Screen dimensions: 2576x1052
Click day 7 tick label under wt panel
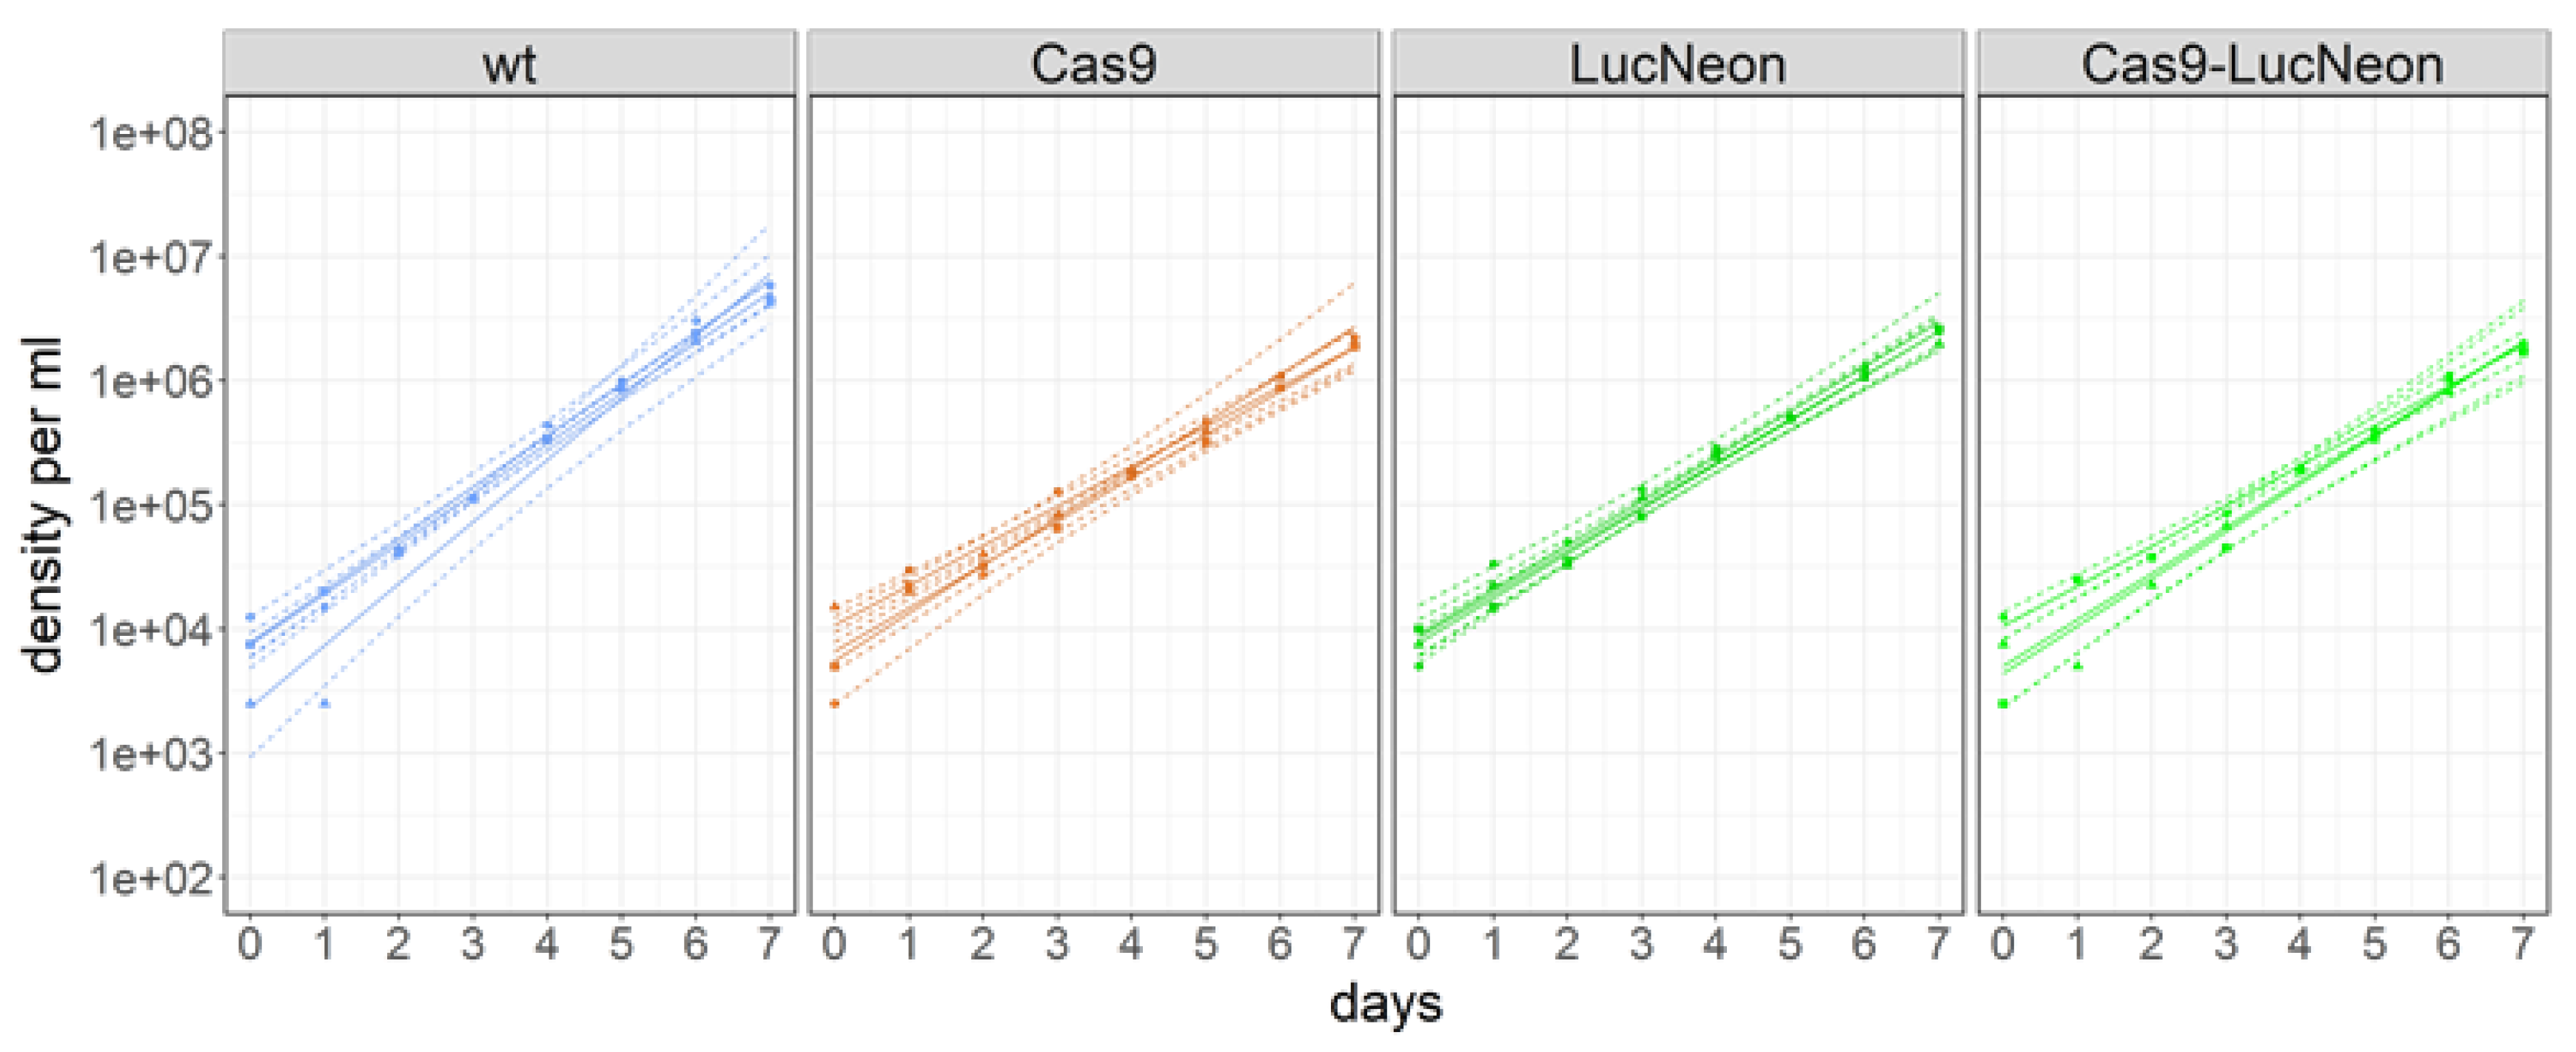[769, 943]
